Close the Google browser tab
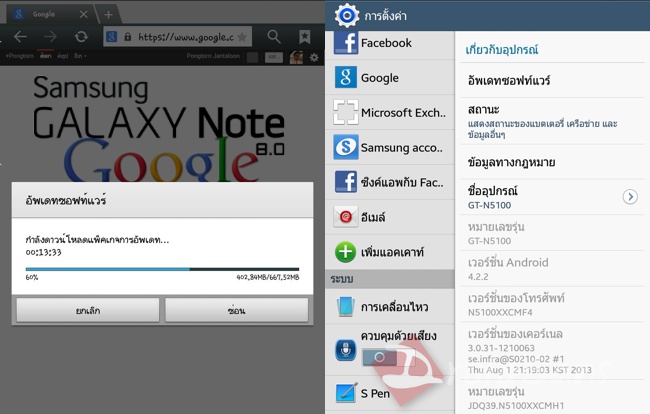The width and height of the screenshot is (650, 414). click(x=83, y=15)
